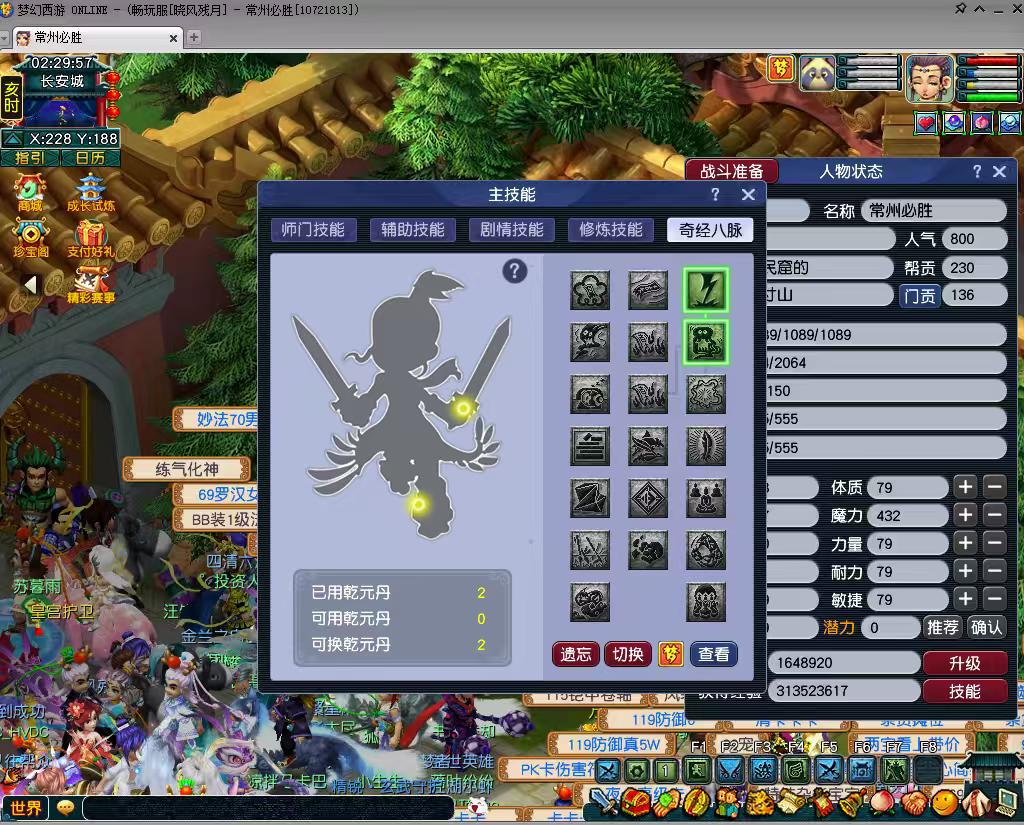Click the 推荐 recommend button

(x=942, y=628)
